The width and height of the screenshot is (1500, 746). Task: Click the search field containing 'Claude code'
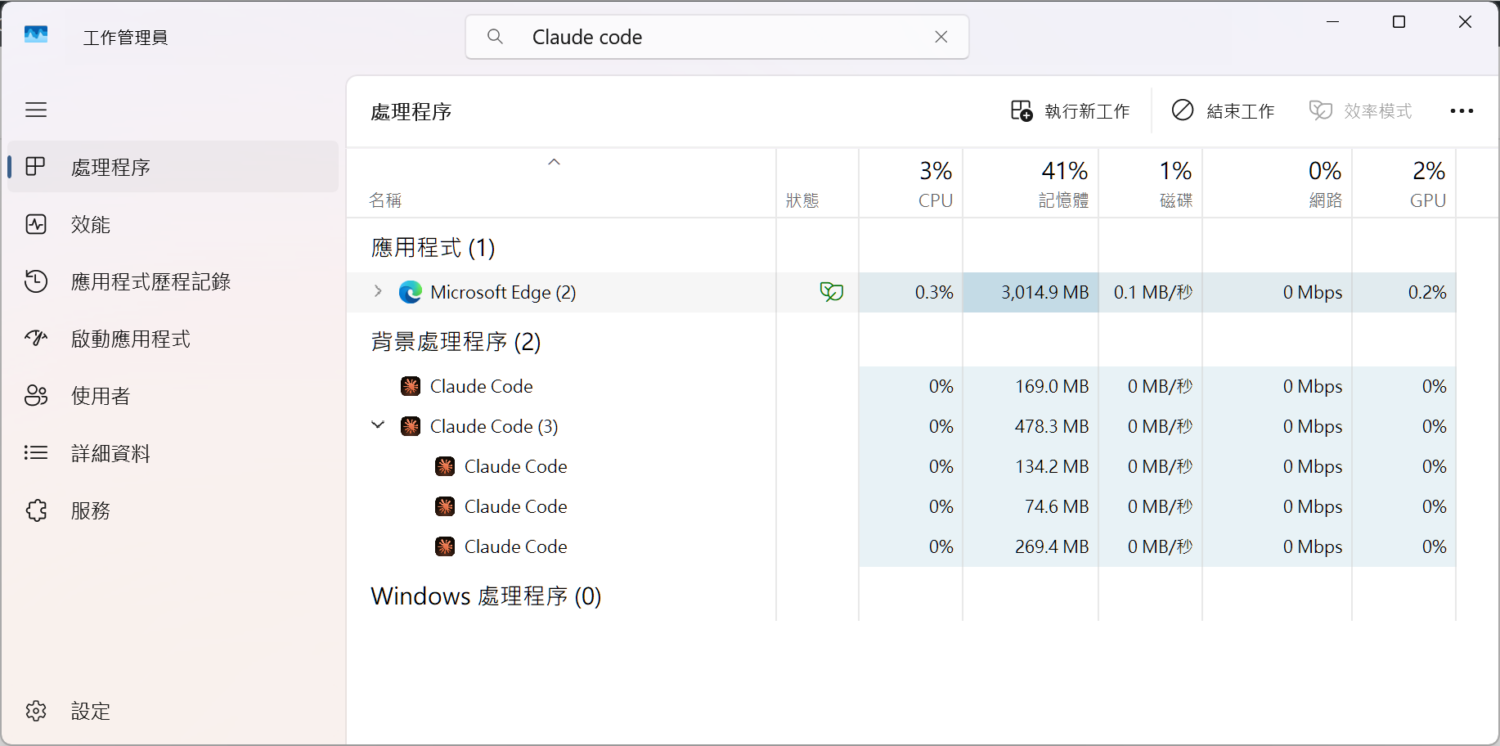click(x=717, y=37)
